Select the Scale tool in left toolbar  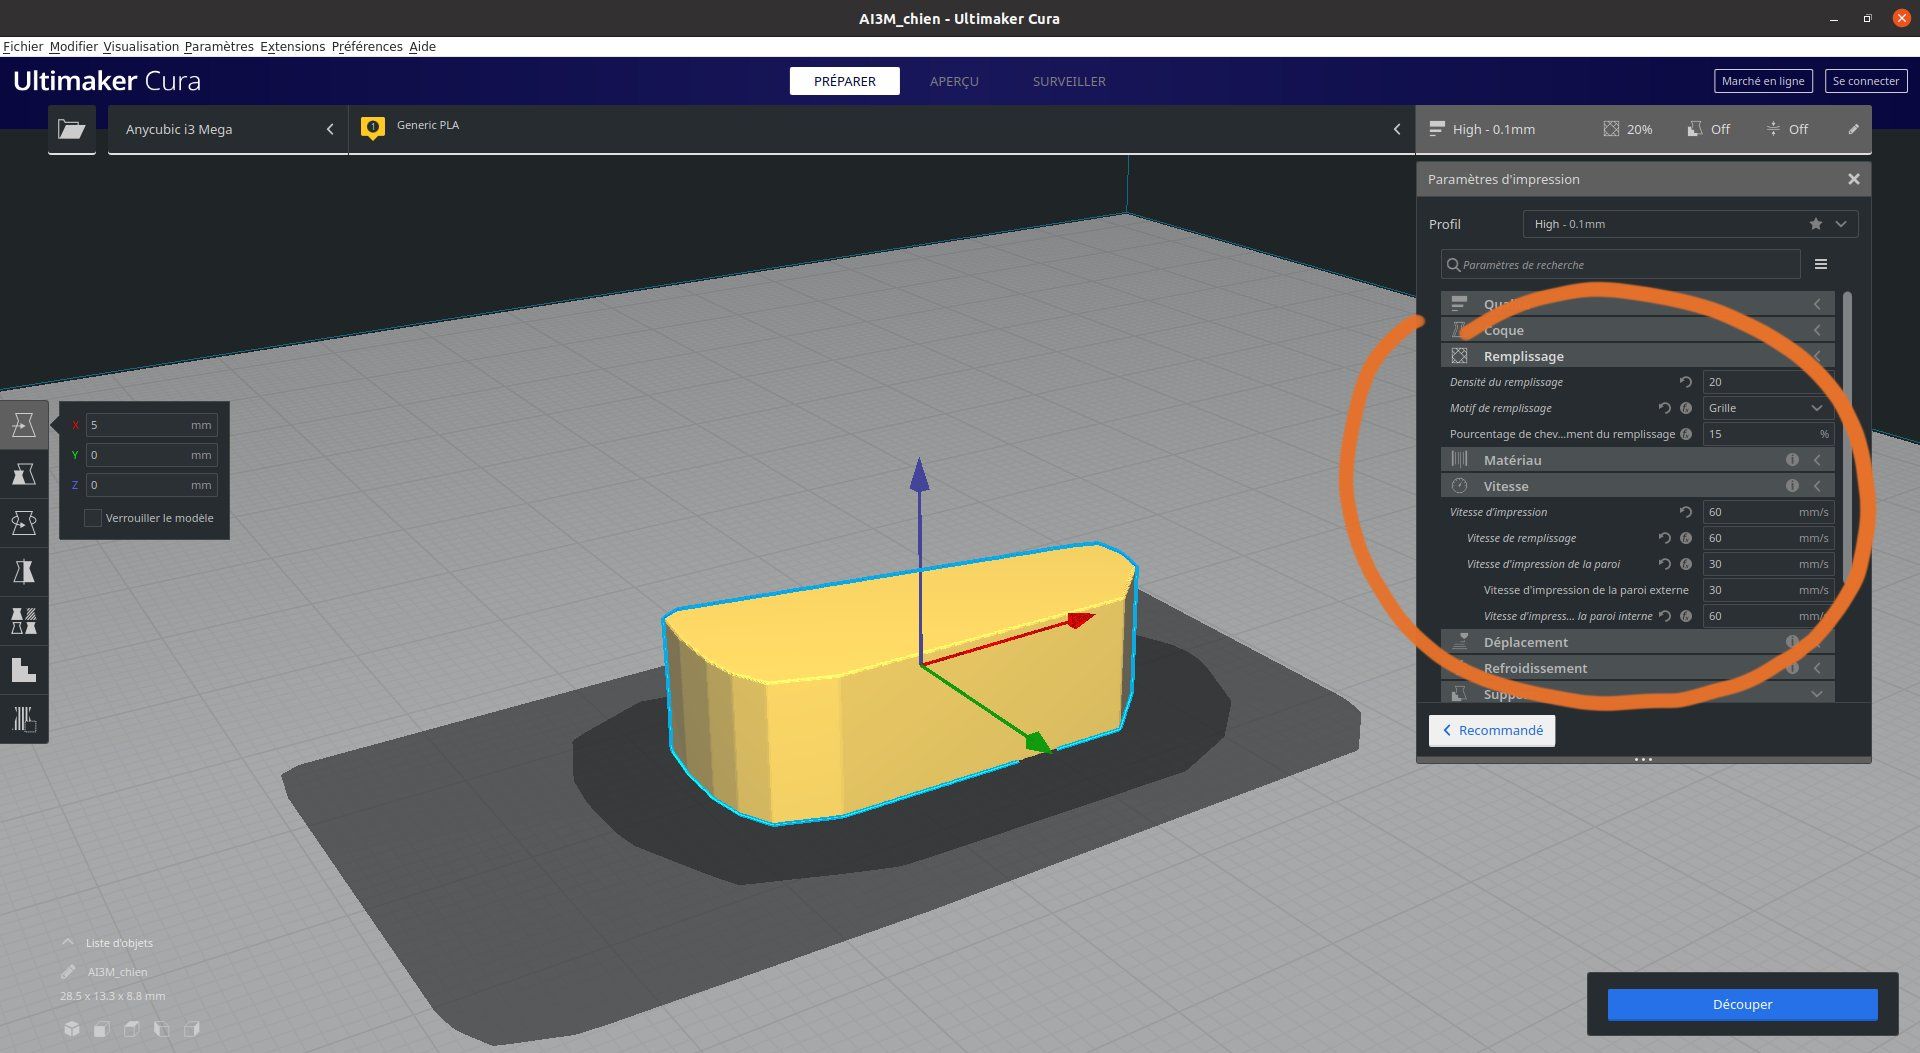click(x=24, y=474)
